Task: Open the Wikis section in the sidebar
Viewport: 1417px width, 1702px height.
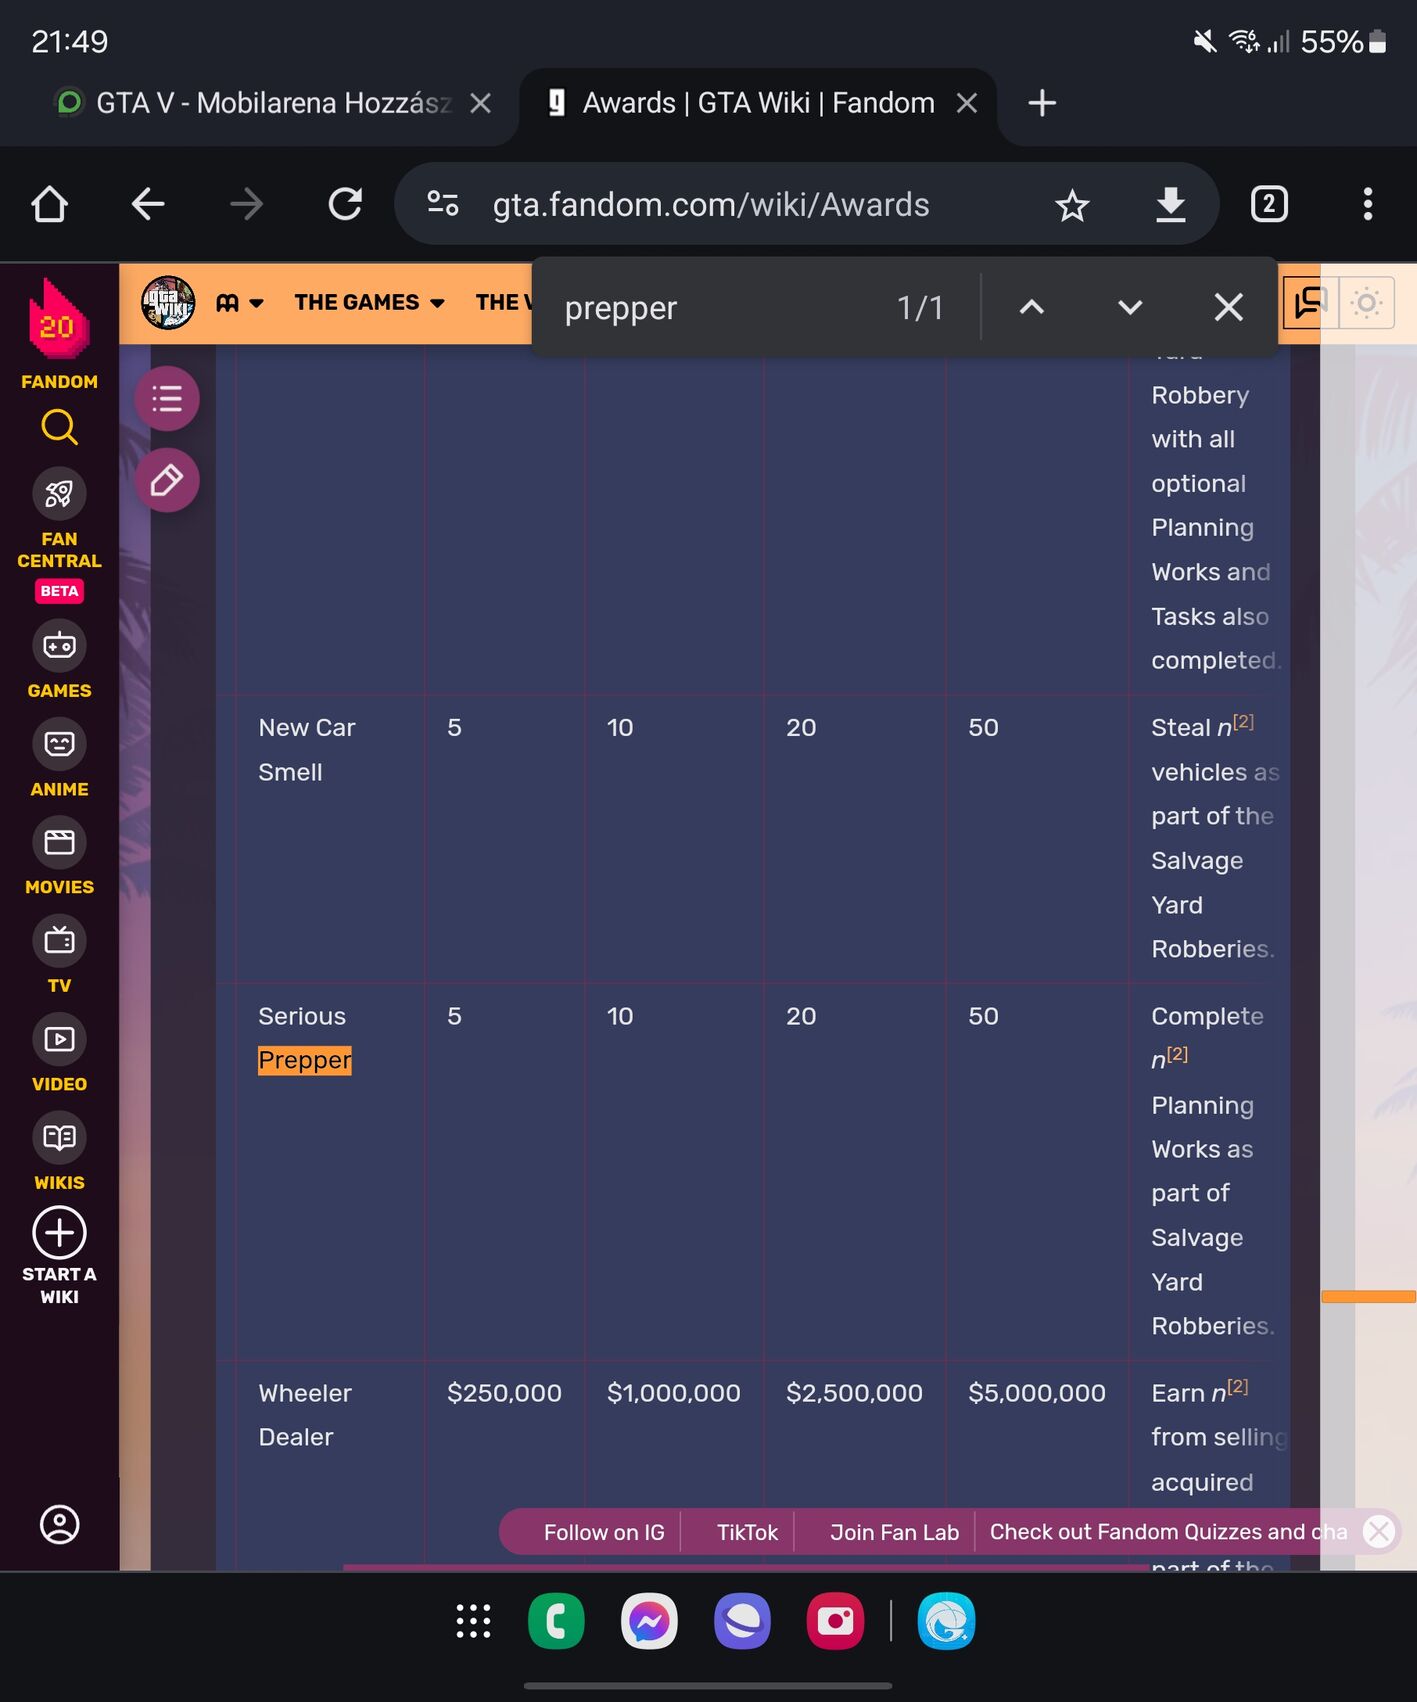Action: pyautogui.click(x=59, y=1152)
